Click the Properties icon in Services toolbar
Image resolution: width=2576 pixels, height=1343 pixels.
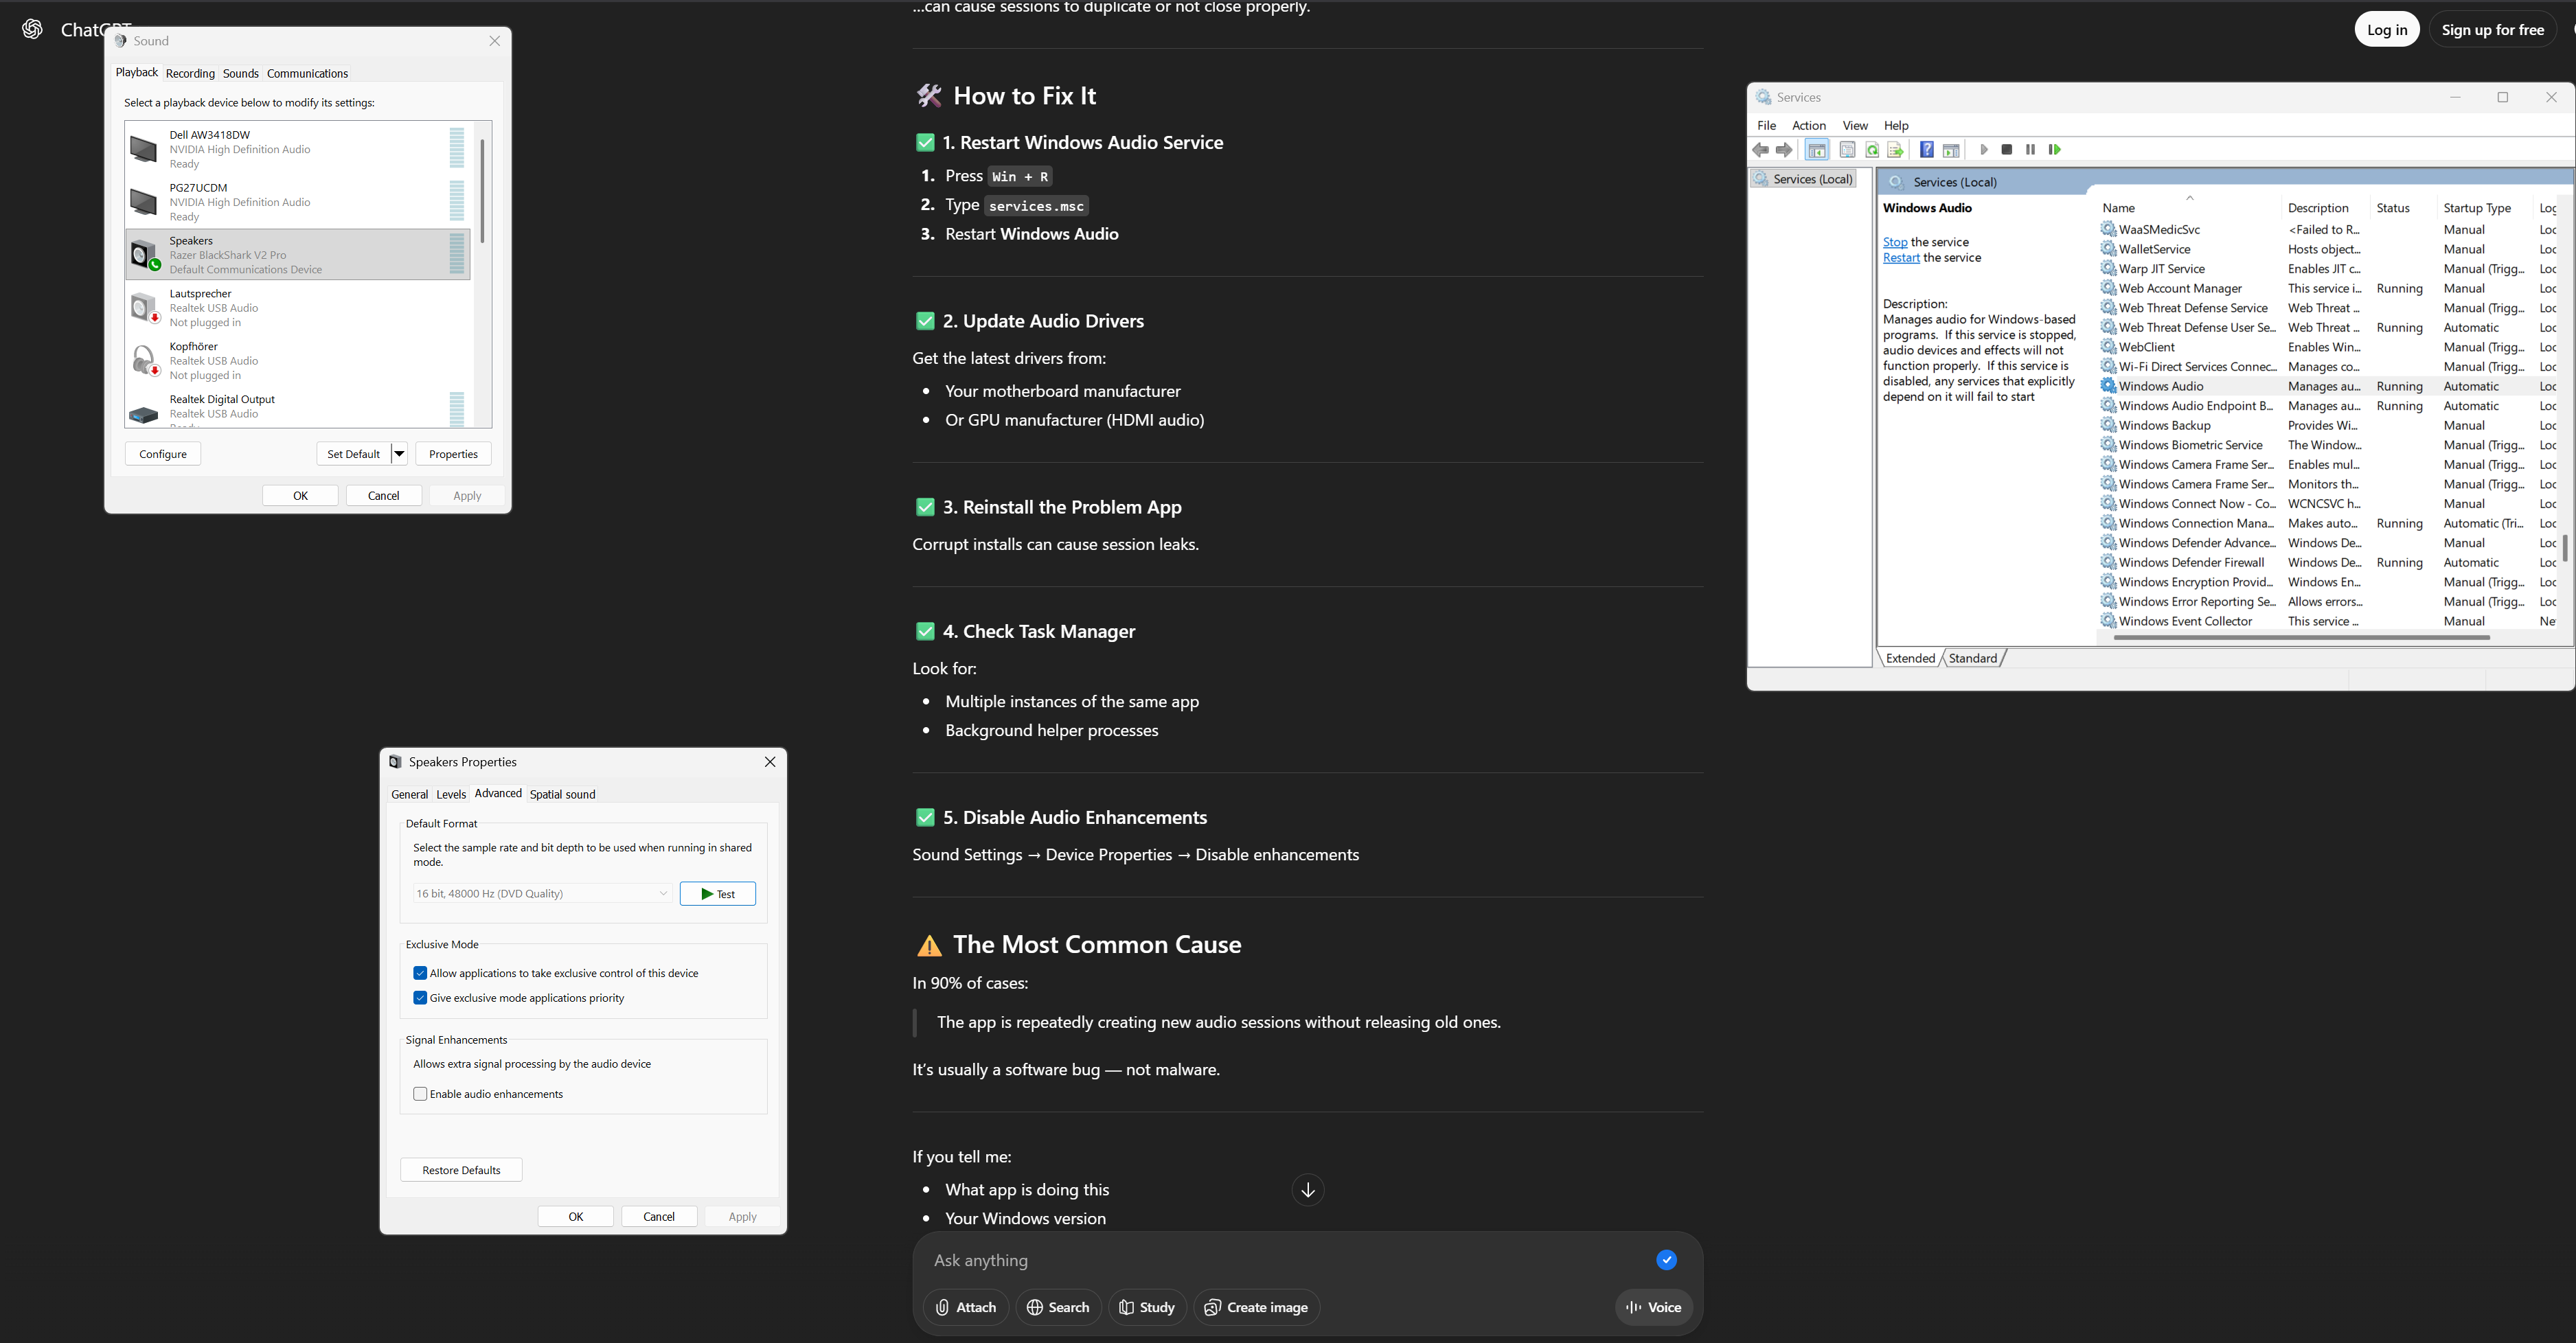tap(1847, 150)
